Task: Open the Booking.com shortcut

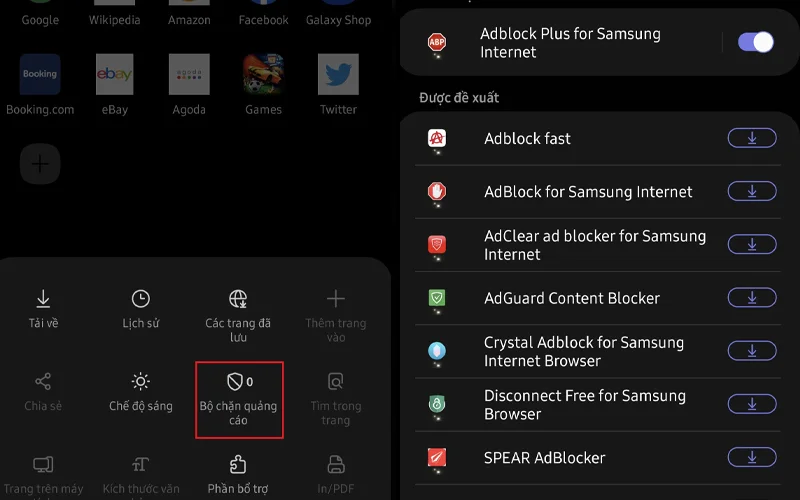Action: click(40, 84)
